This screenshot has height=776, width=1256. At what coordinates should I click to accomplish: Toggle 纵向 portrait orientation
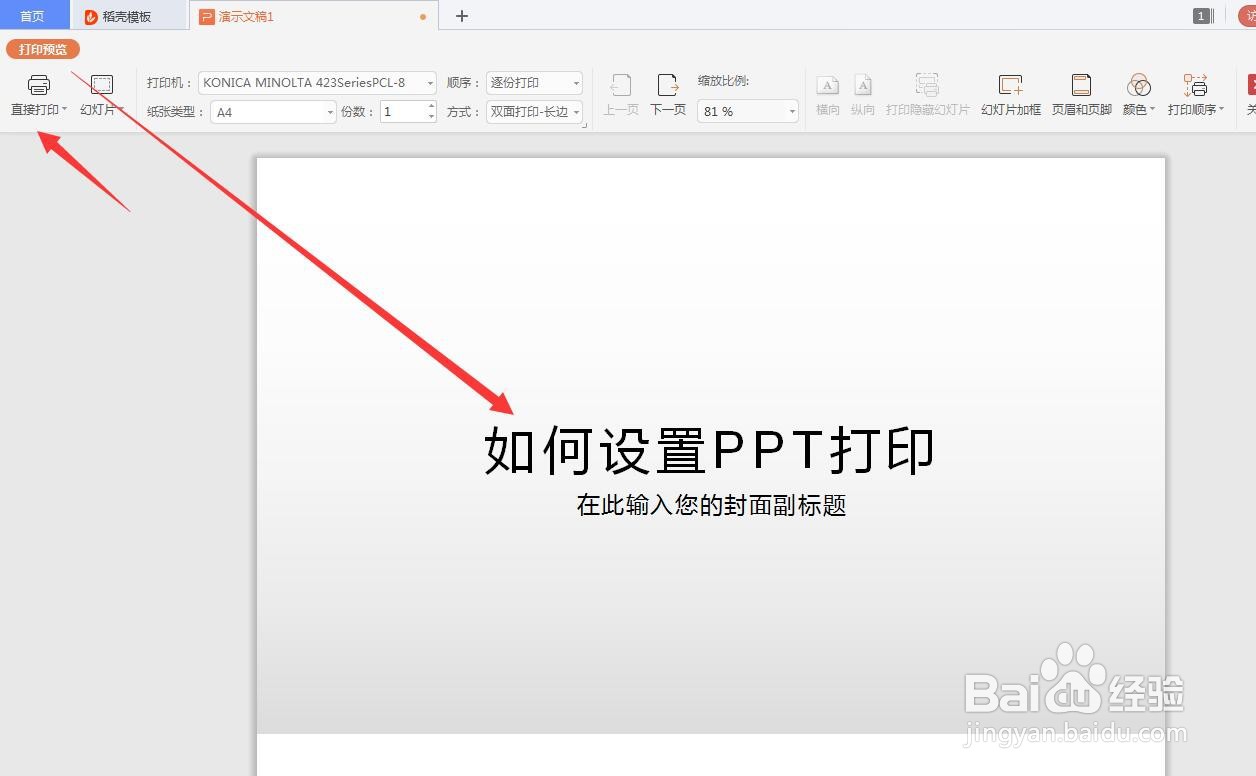[862, 95]
